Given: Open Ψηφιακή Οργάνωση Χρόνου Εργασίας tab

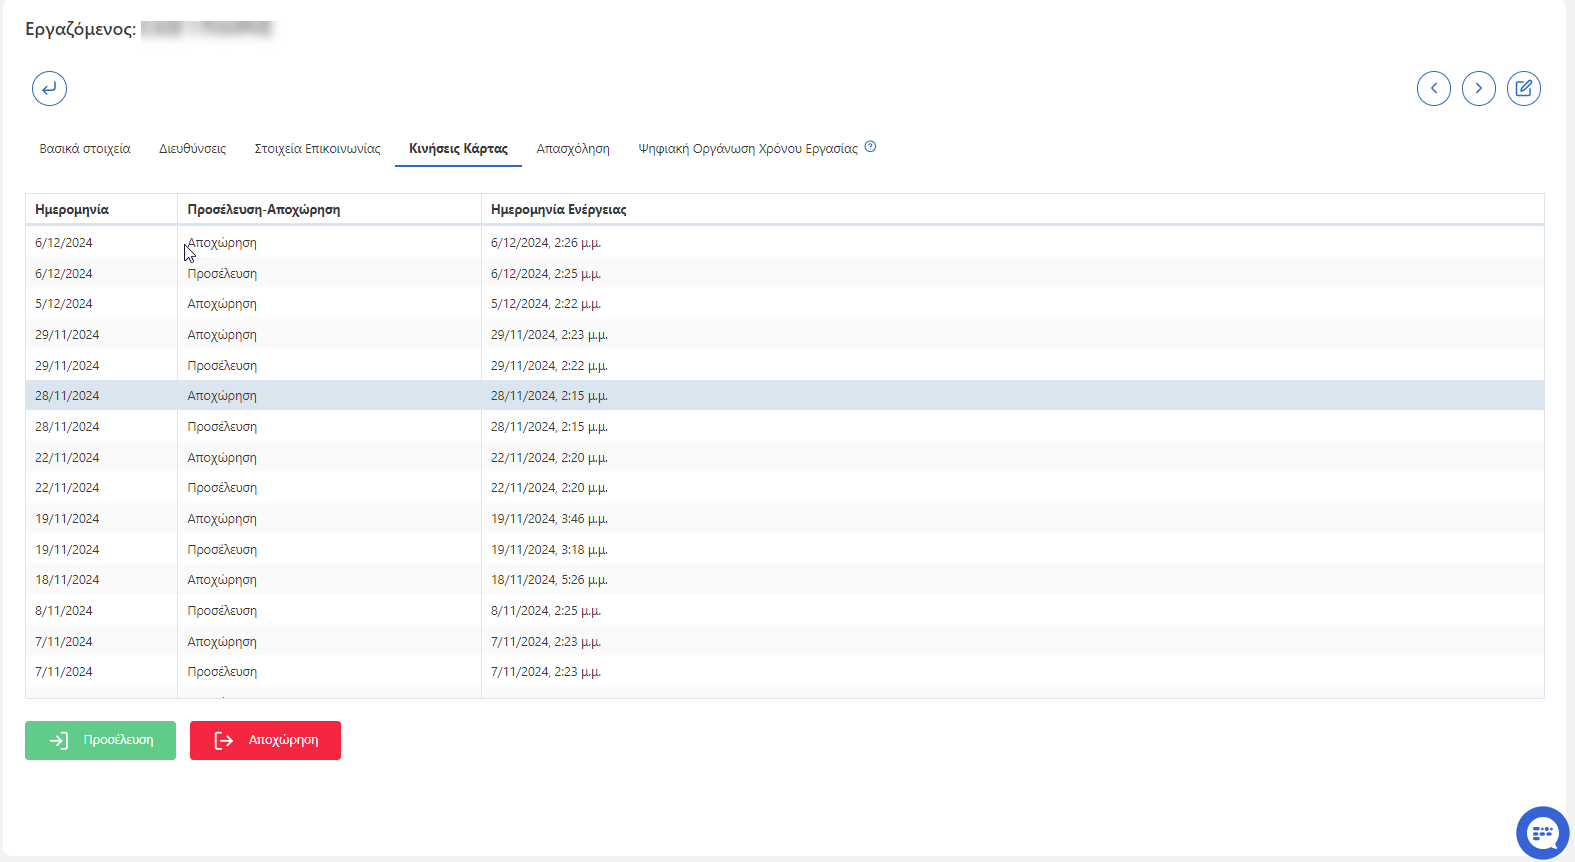Looking at the screenshot, I should (x=748, y=149).
